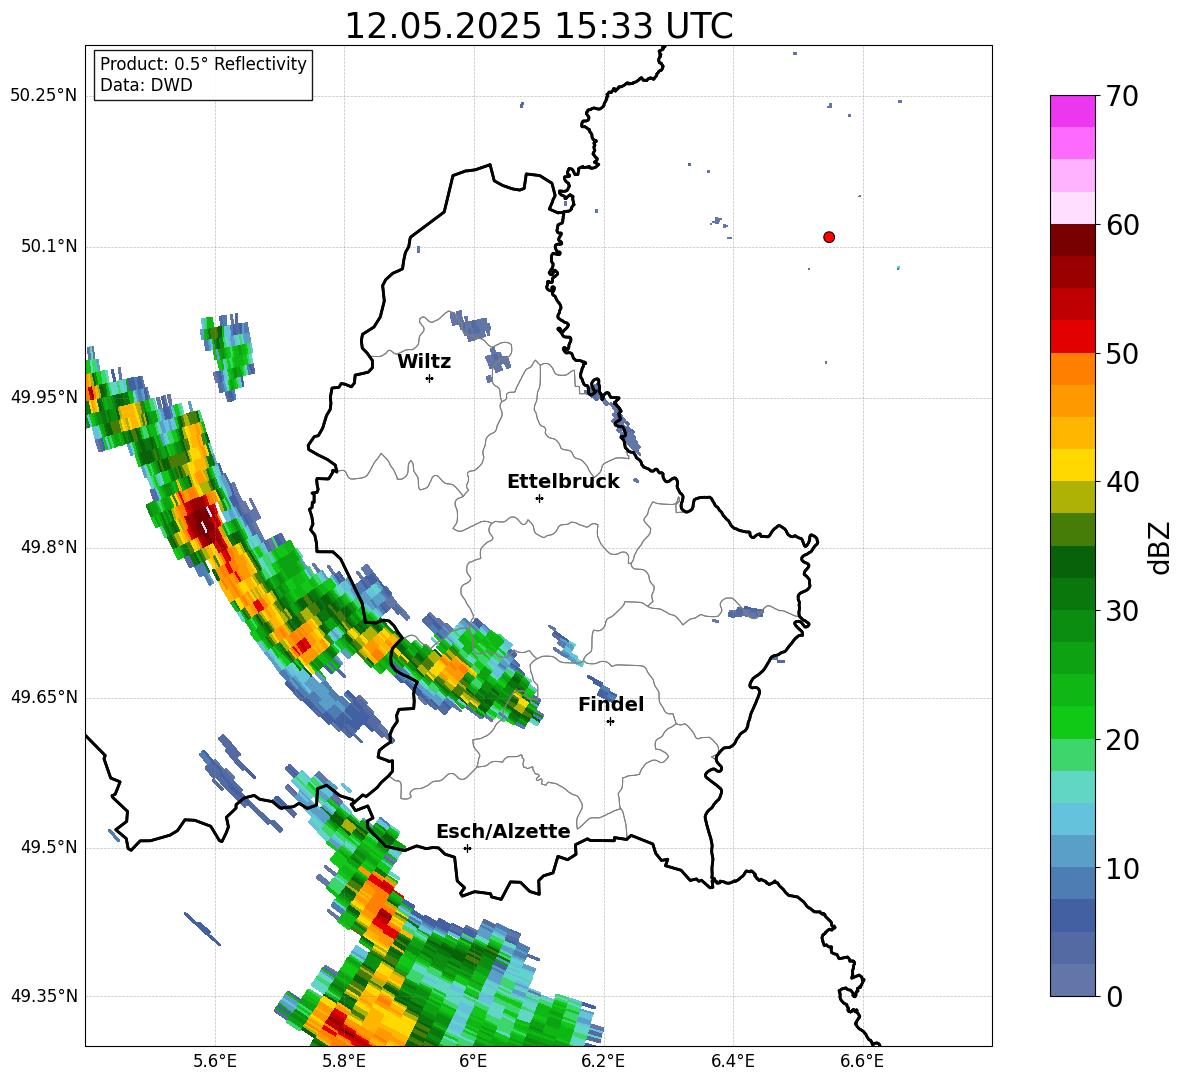
Task: Click the 6.4°E longitude label
Action: coord(732,1061)
